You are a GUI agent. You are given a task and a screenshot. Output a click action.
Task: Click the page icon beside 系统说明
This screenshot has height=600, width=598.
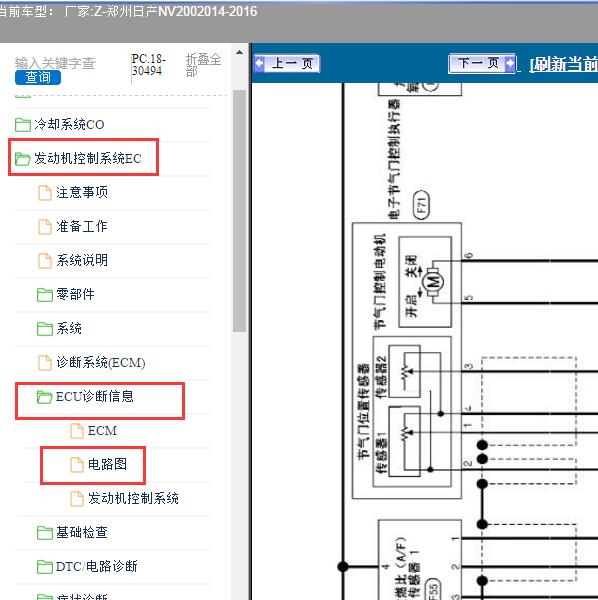[x=45, y=261]
